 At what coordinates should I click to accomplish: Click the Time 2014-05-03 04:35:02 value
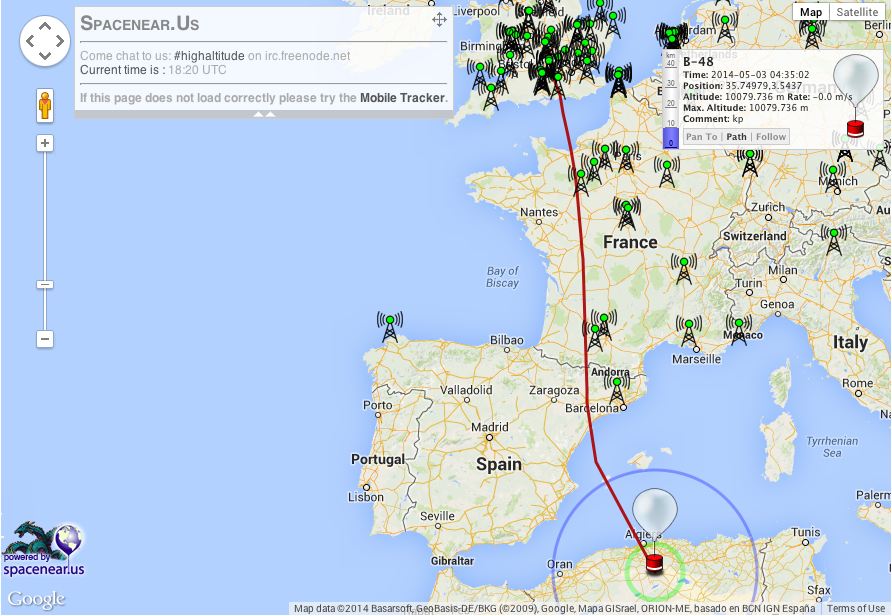760,75
